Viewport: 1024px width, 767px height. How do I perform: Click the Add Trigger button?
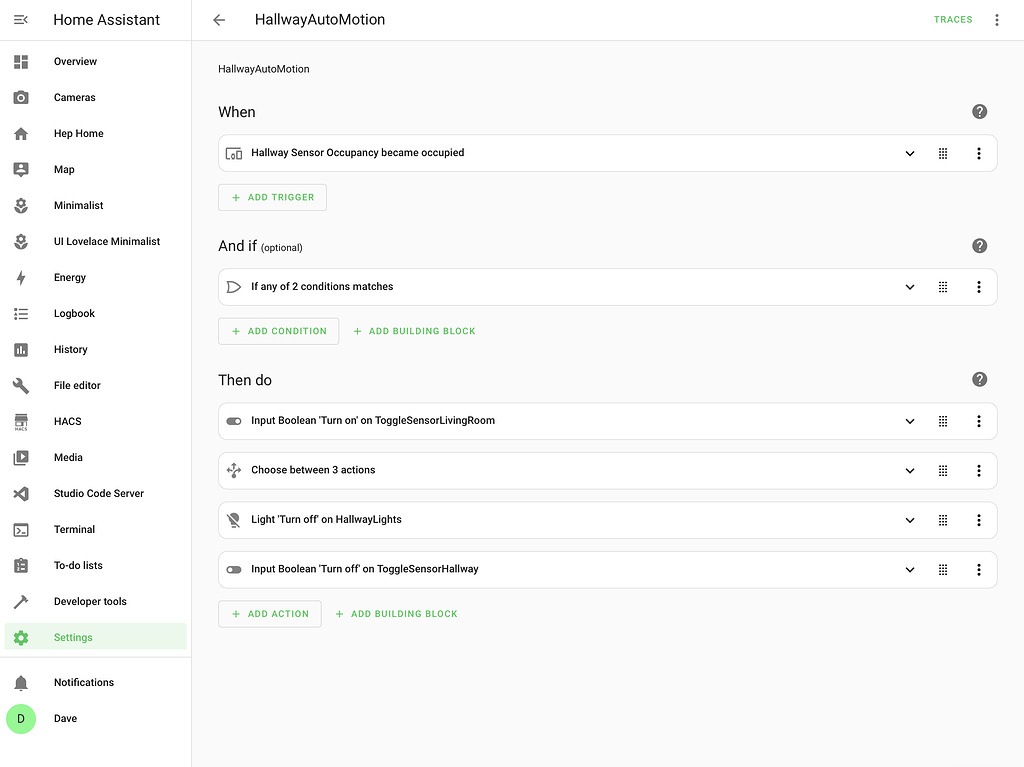272,198
